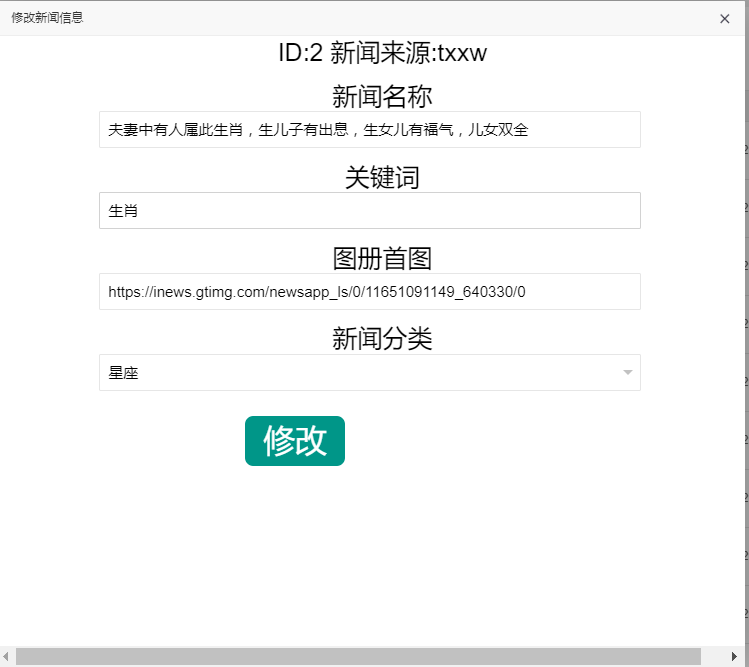Click the 图册首图 label
The height and width of the screenshot is (667, 749).
pyautogui.click(x=382, y=258)
